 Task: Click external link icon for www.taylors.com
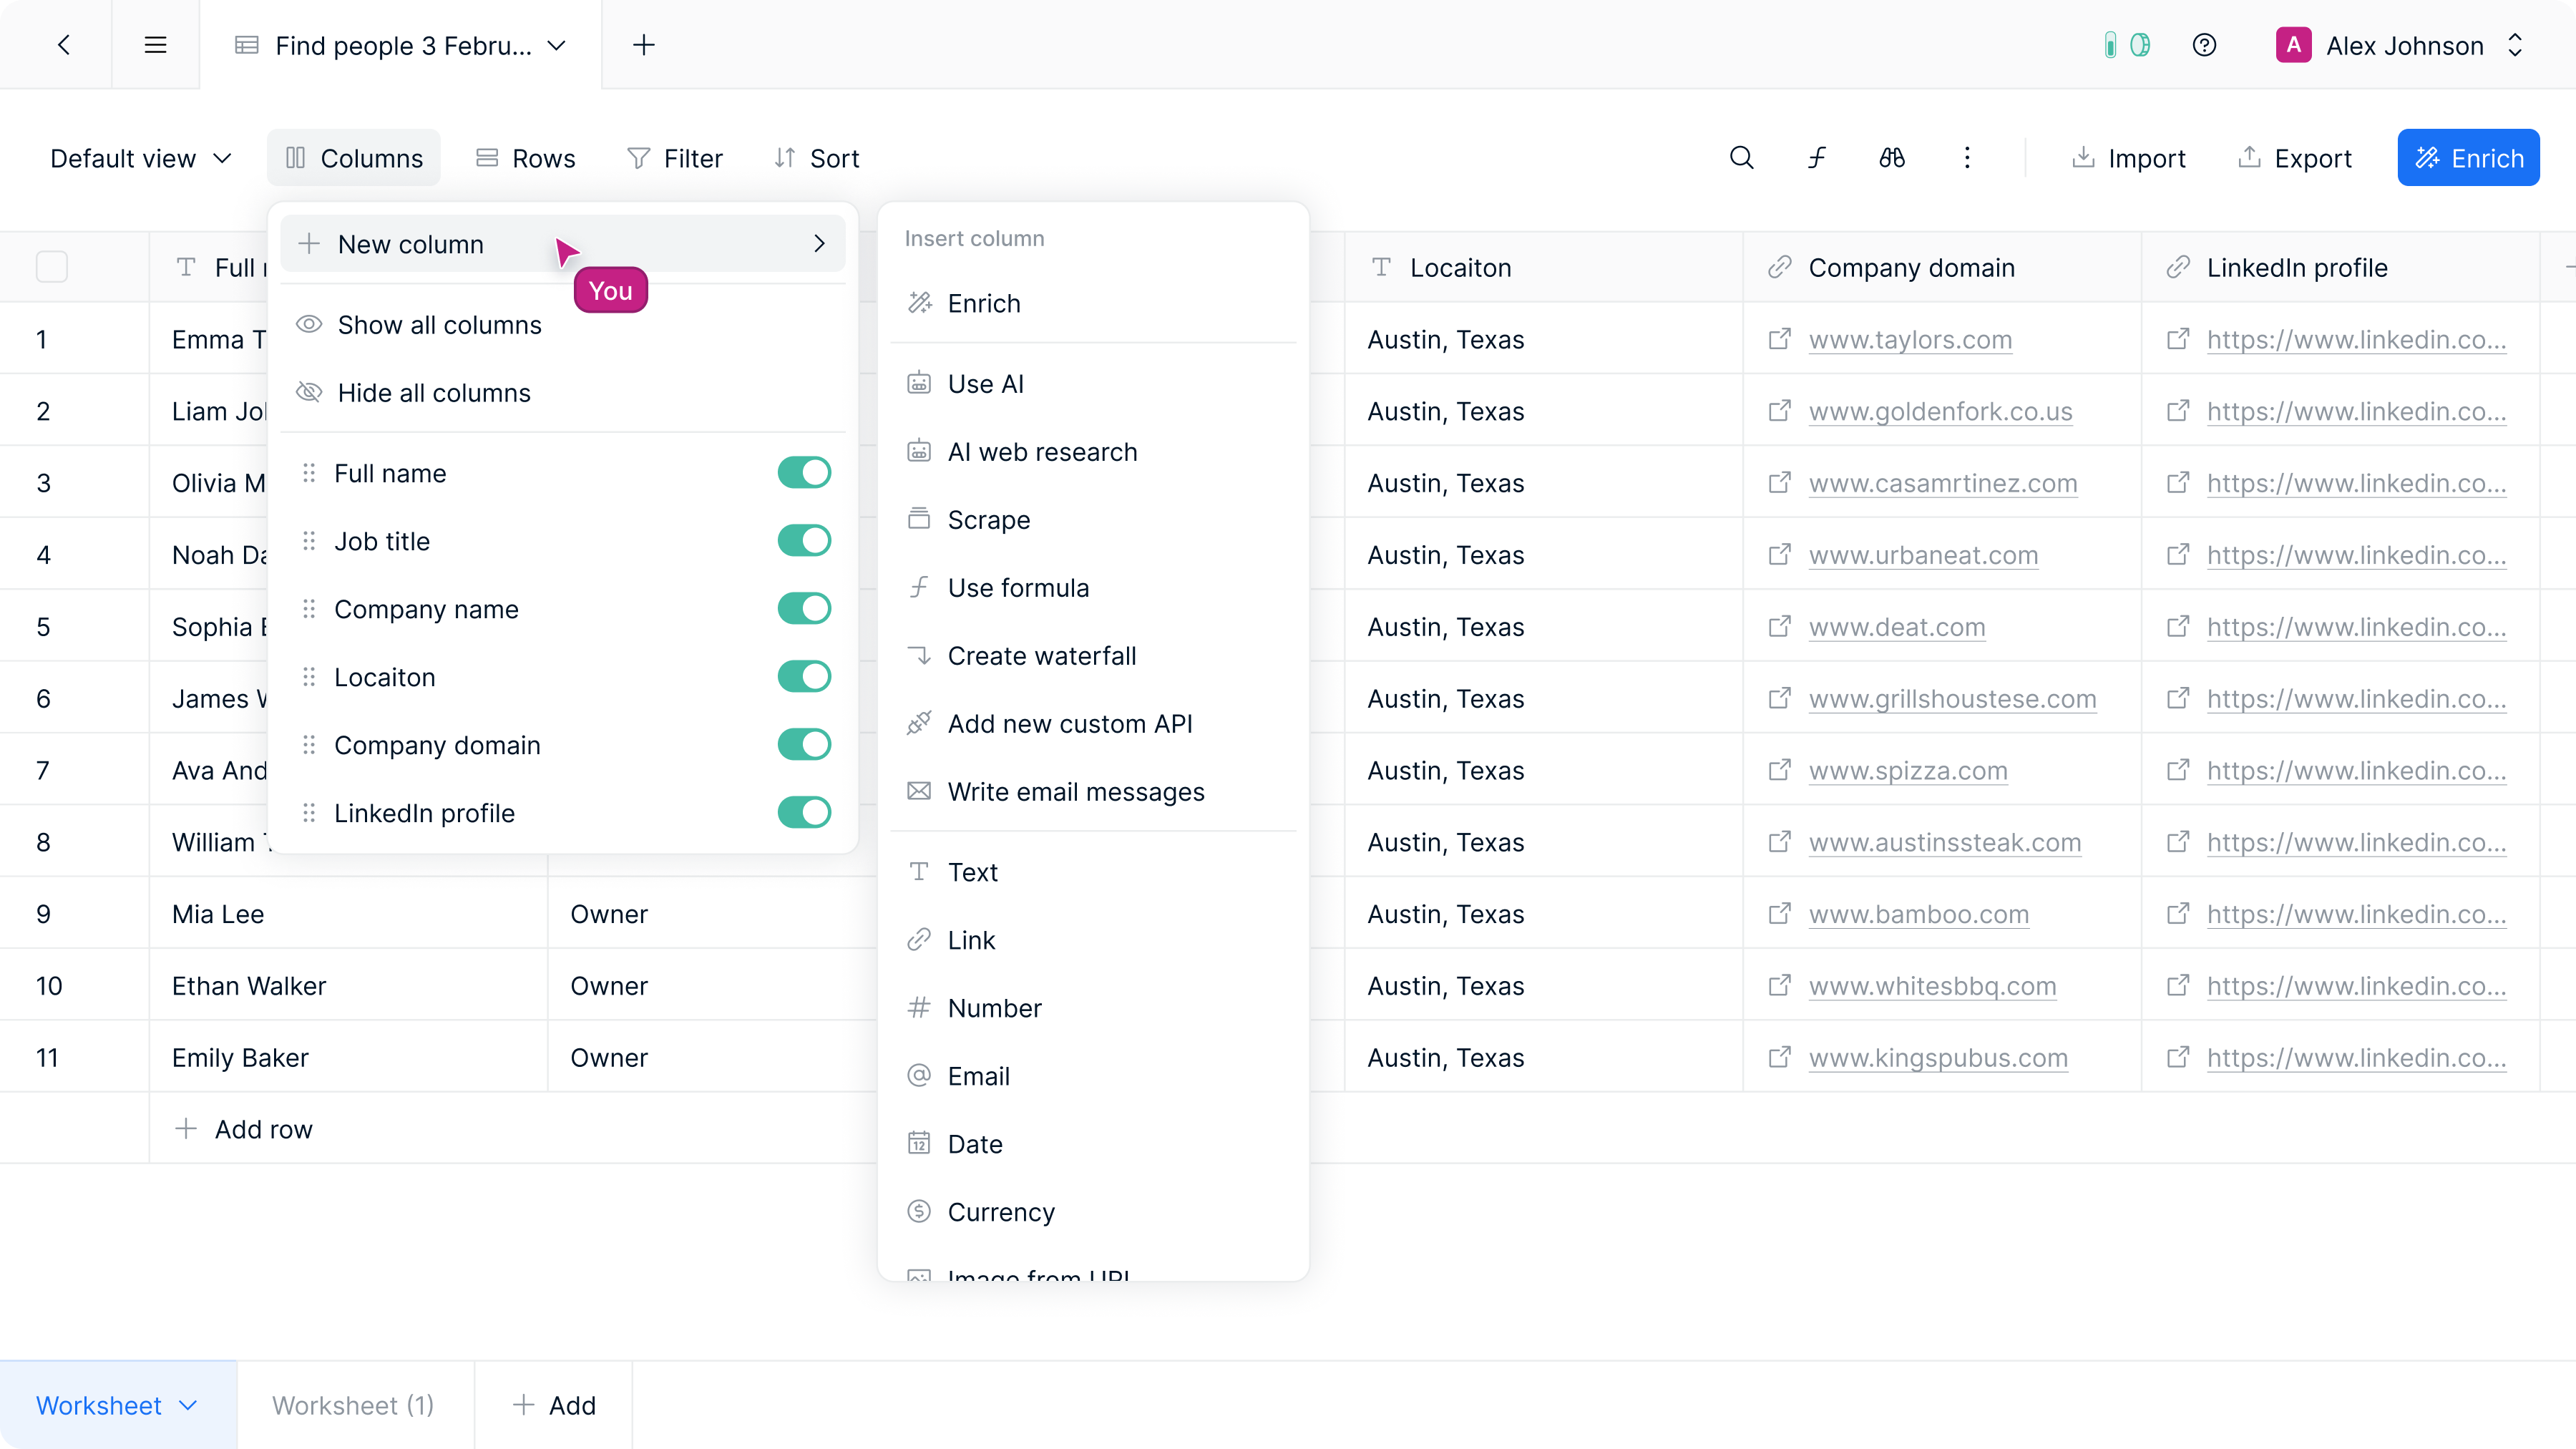tap(1779, 339)
